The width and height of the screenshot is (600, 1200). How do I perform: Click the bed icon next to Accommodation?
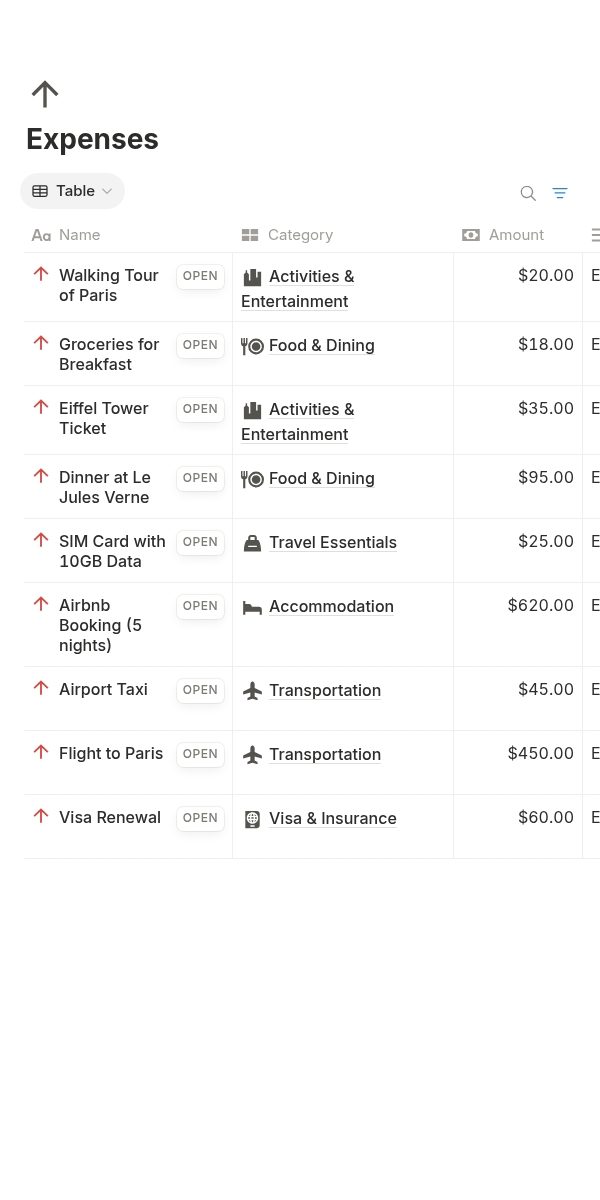(252, 607)
